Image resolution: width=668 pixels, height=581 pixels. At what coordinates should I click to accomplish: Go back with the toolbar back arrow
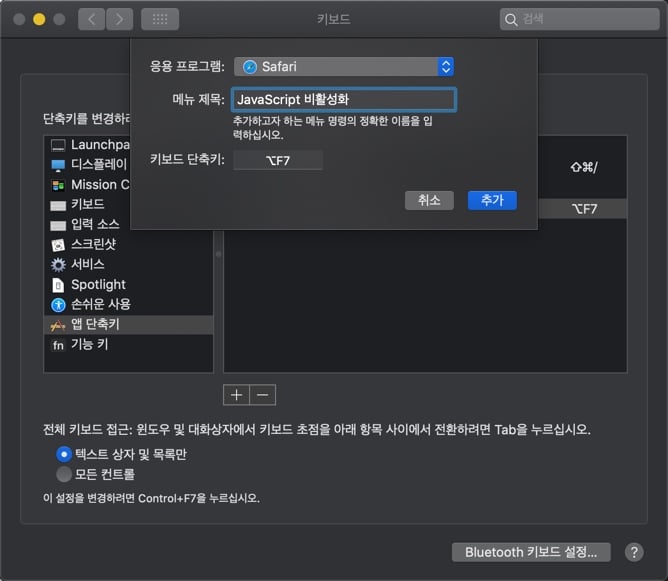click(x=92, y=19)
